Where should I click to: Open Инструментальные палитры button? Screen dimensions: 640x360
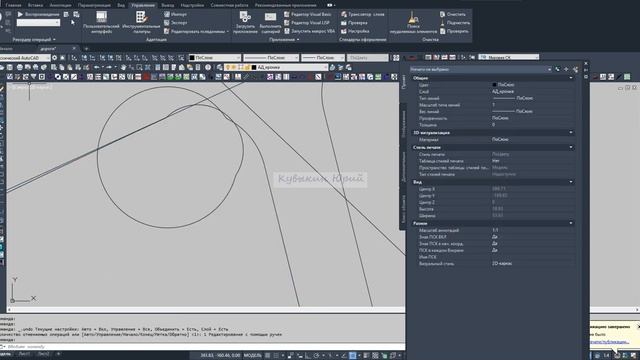[141, 22]
